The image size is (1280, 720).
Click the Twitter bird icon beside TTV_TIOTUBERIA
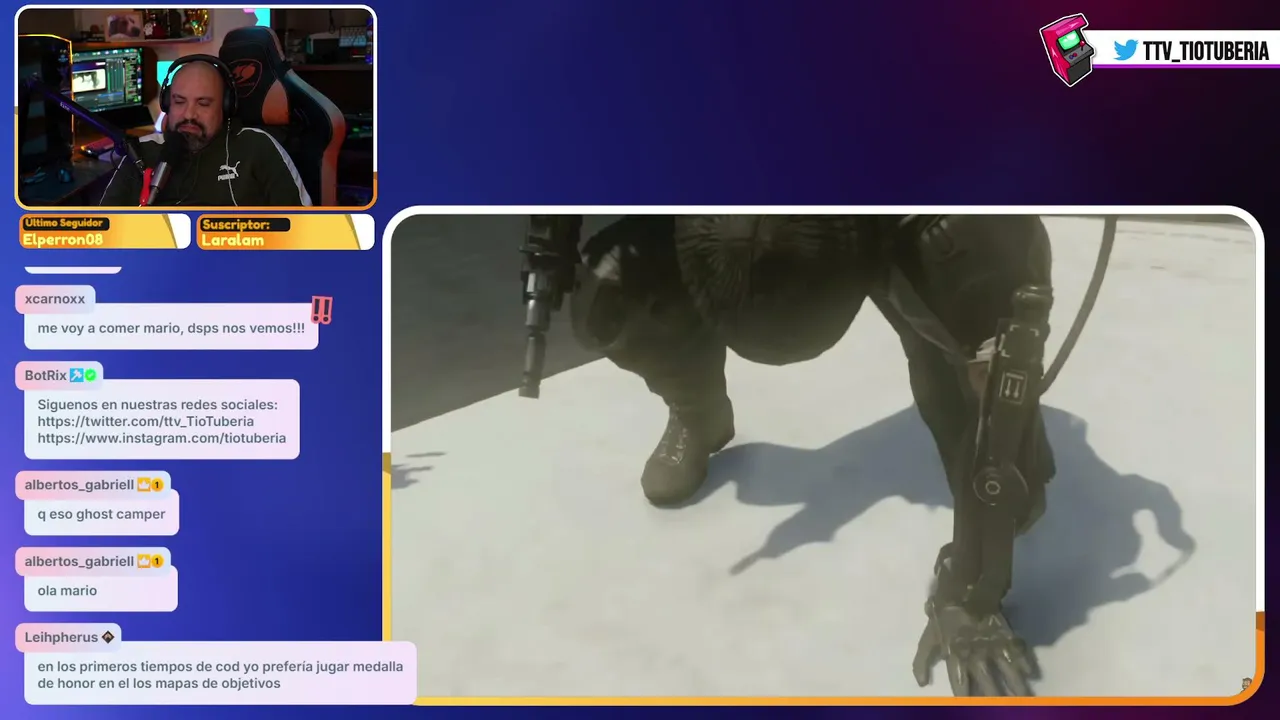(x=1125, y=50)
